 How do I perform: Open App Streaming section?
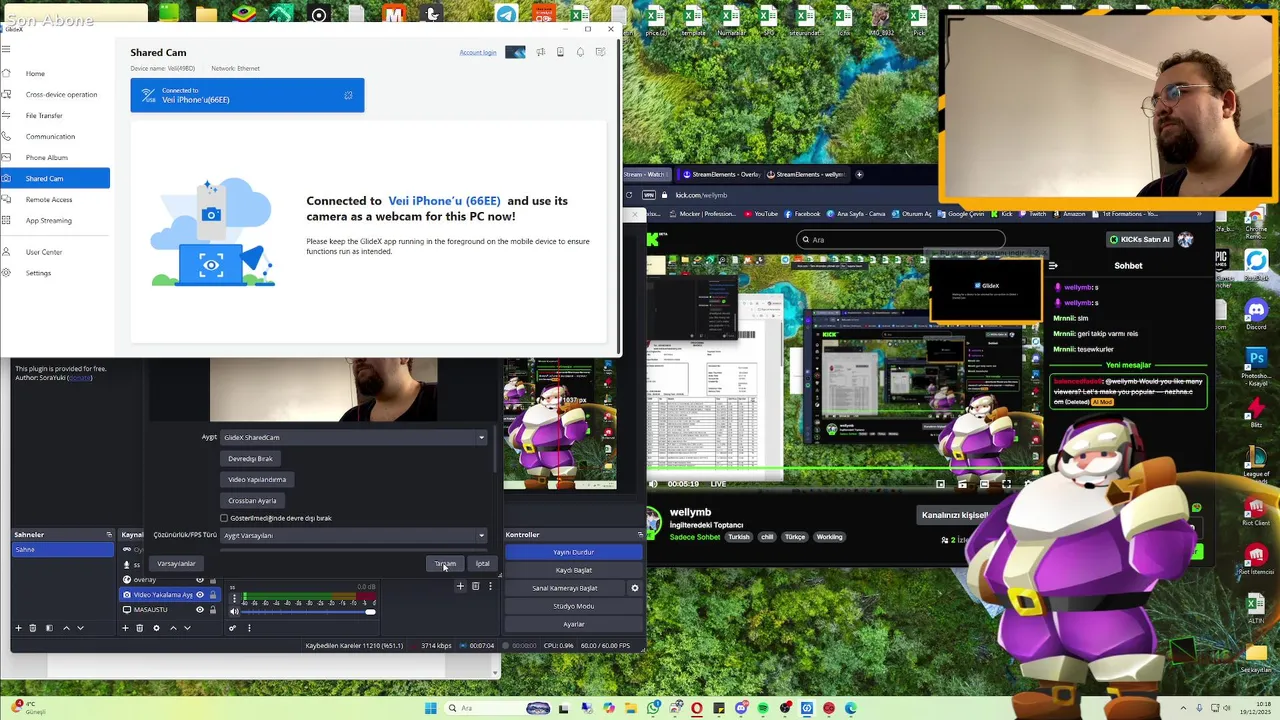55,220
